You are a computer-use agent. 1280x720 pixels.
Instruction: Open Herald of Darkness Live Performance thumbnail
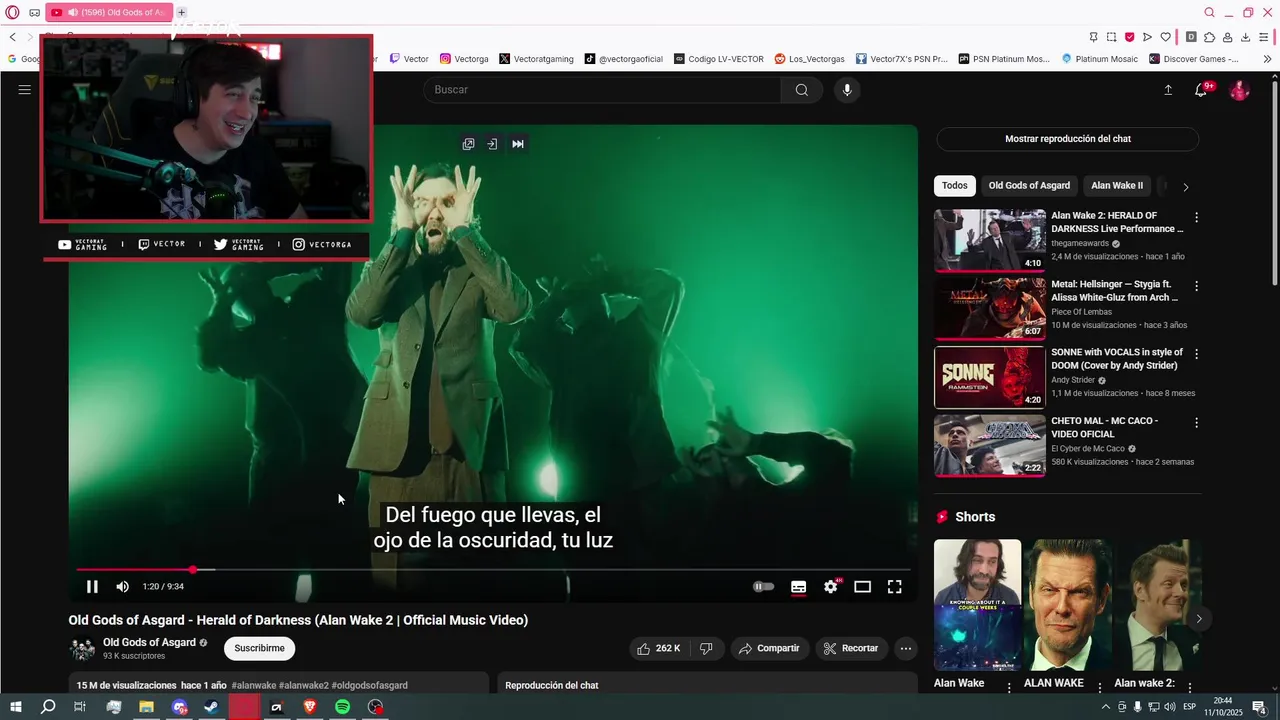[989, 240]
